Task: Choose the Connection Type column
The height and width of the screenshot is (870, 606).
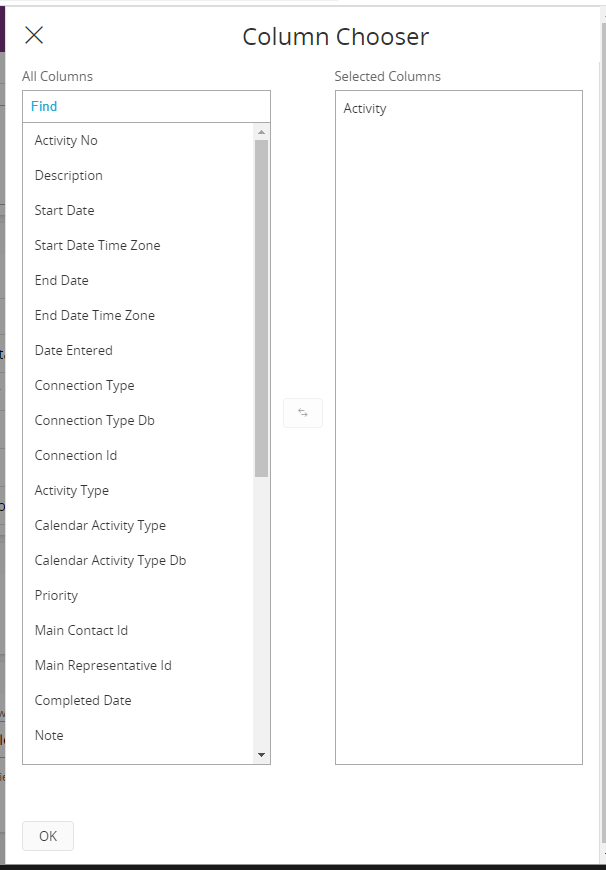Action: pyautogui.click(x=85, y=386)
